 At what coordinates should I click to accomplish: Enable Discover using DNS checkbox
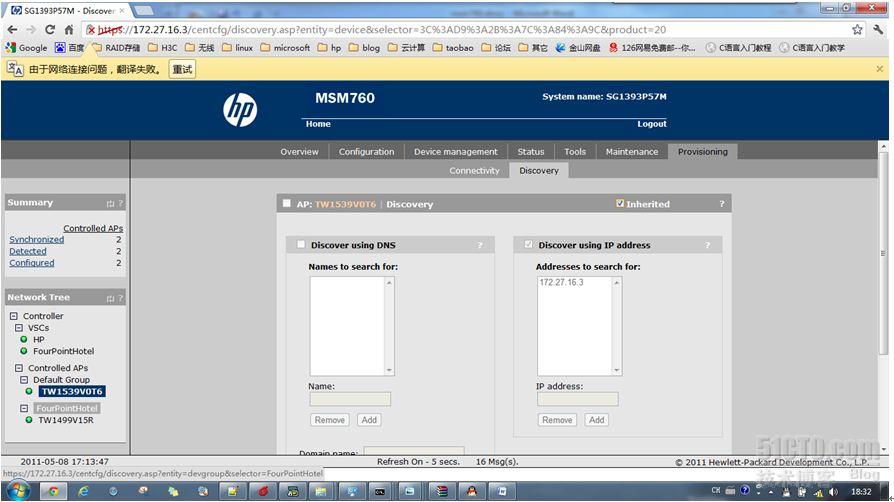pyautogui.click(x=300, y=245)
